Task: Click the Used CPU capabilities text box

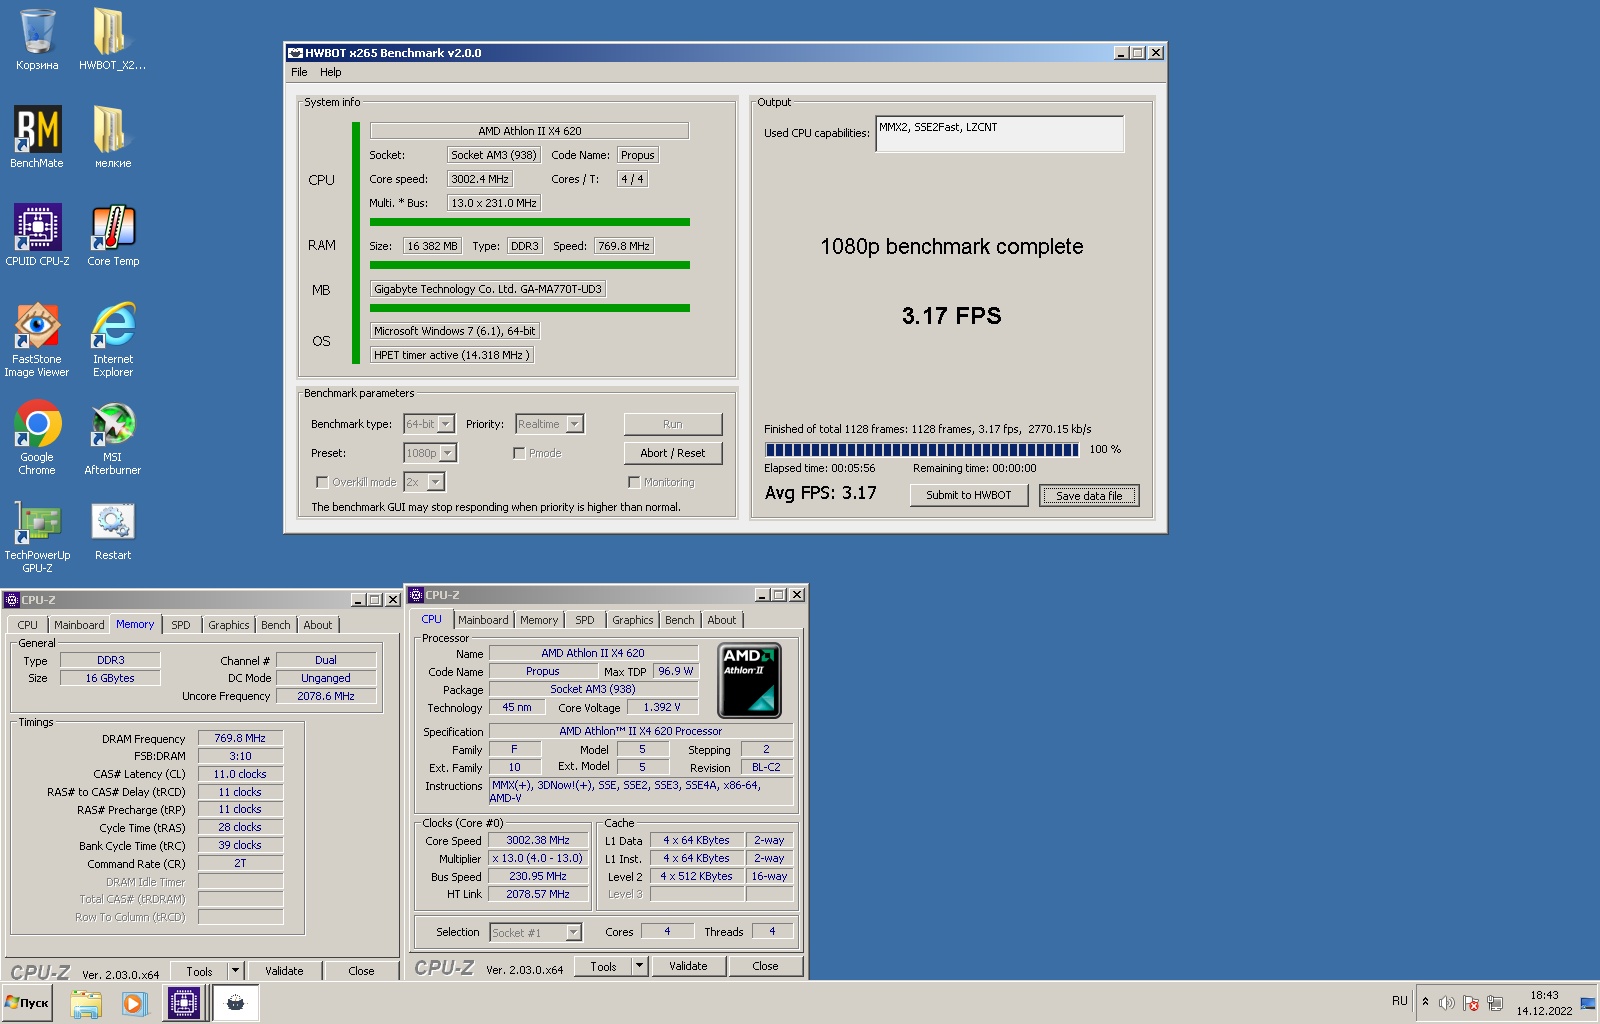Action: pos(1000,134)
